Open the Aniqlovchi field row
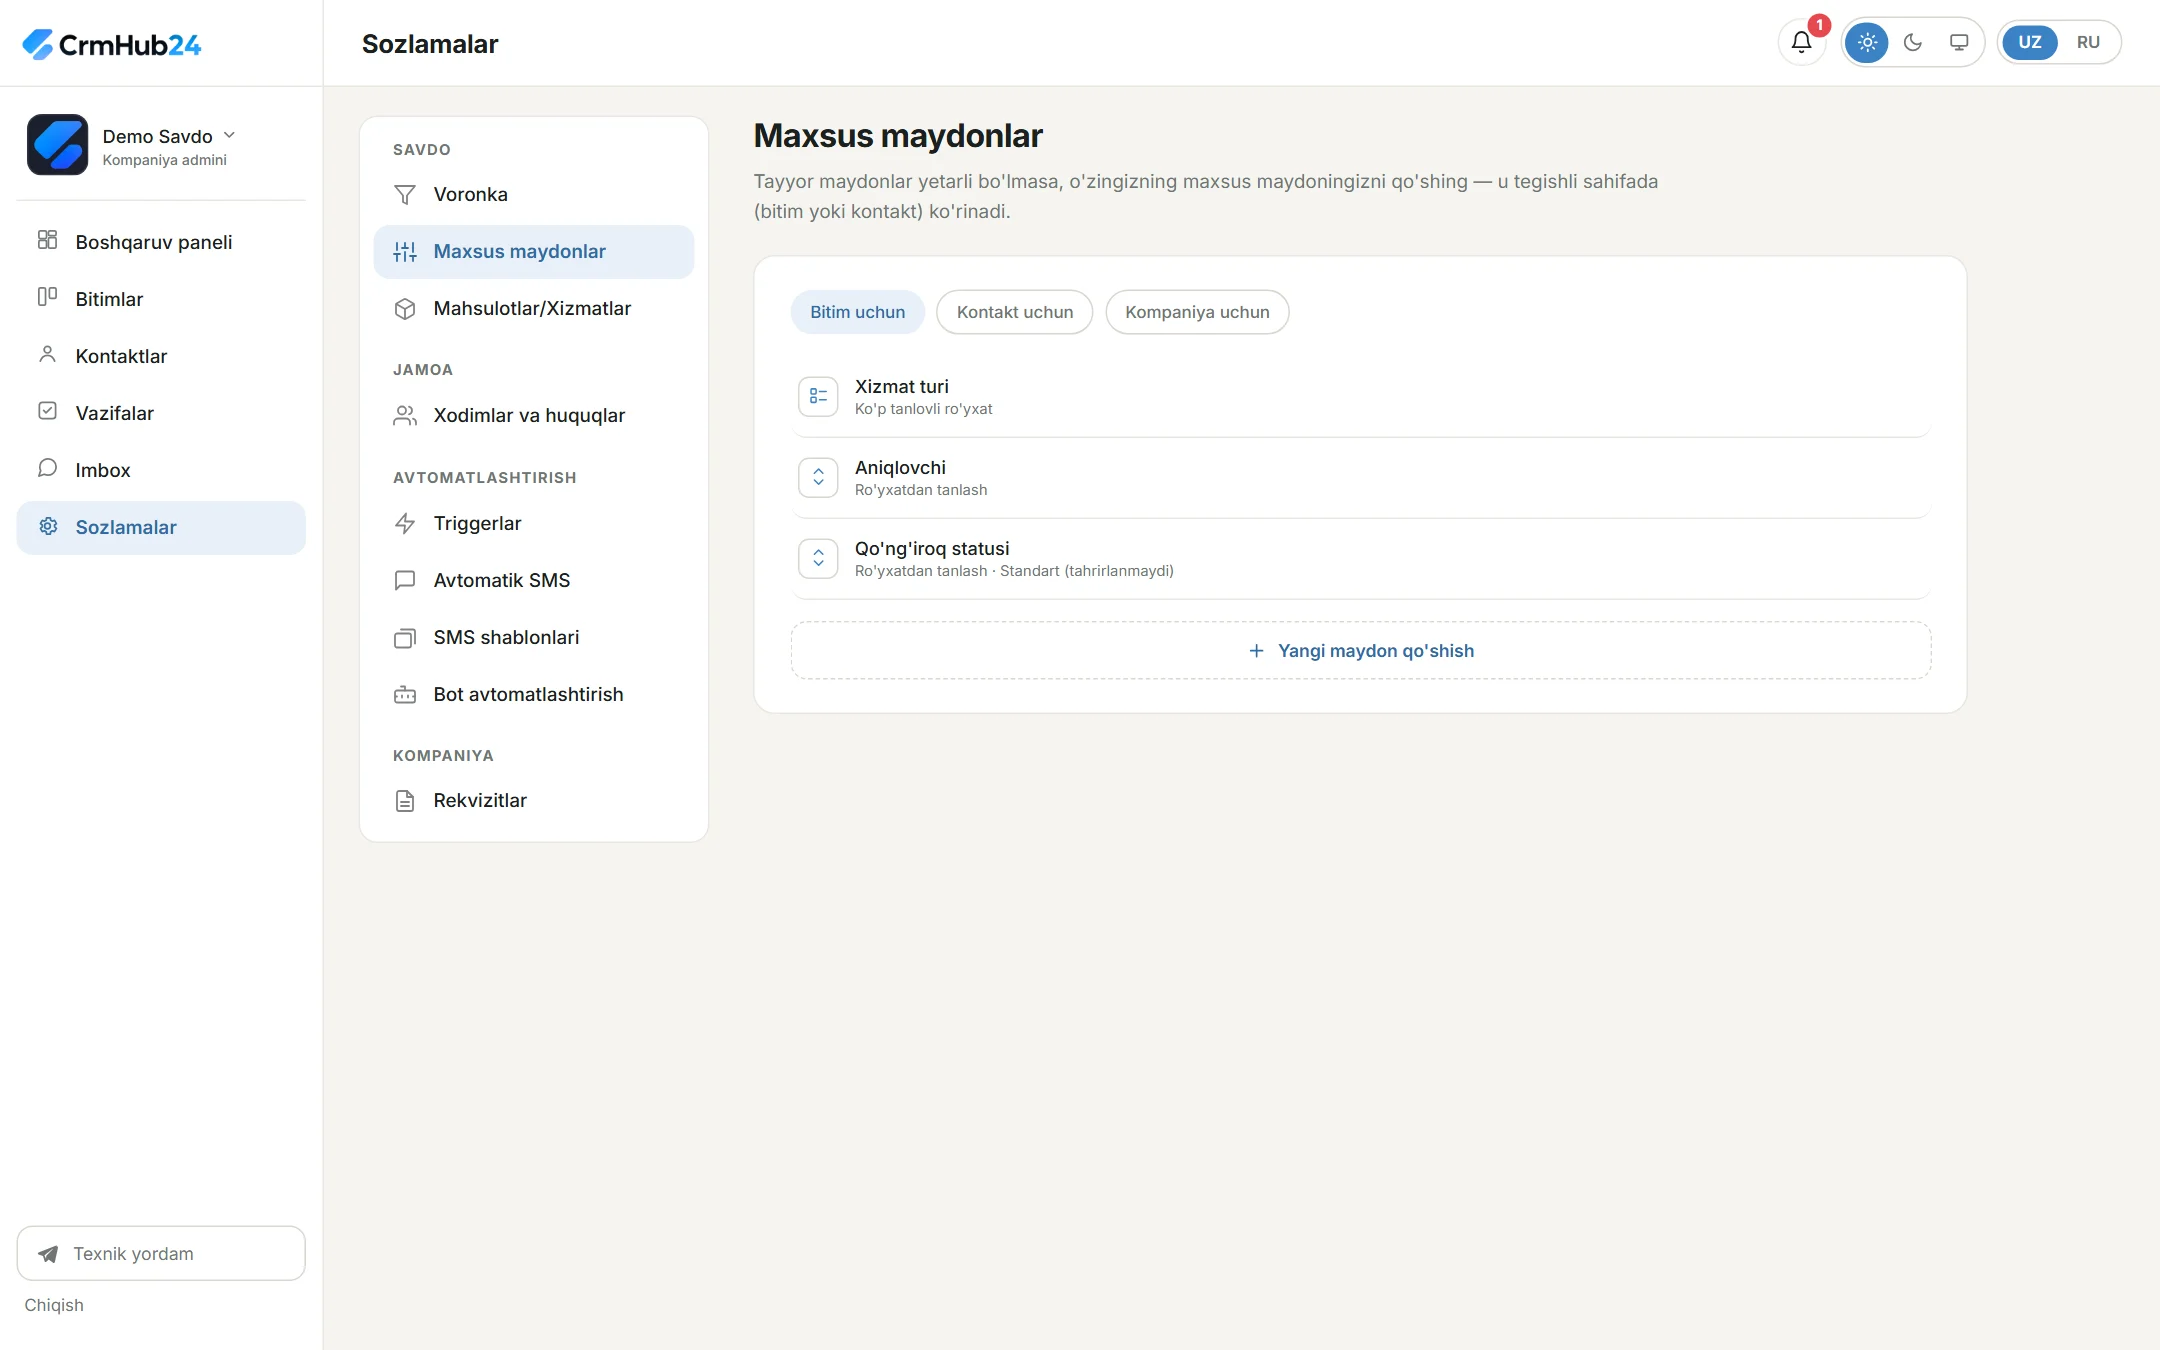Viewport: 2160px width, 1350px height. 1360,478
